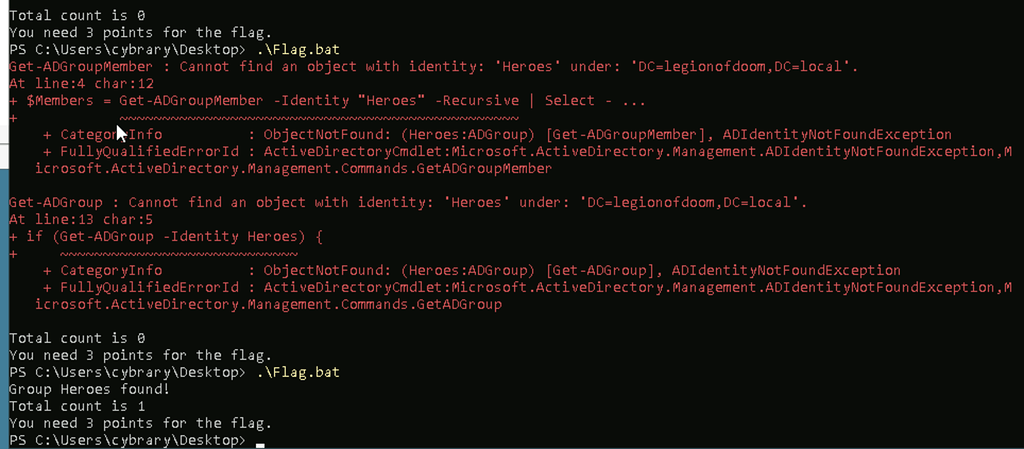Click the "At line:4 char:12" error text
The height and width of the screenshot is (449, 1024).
click(77, 83)
